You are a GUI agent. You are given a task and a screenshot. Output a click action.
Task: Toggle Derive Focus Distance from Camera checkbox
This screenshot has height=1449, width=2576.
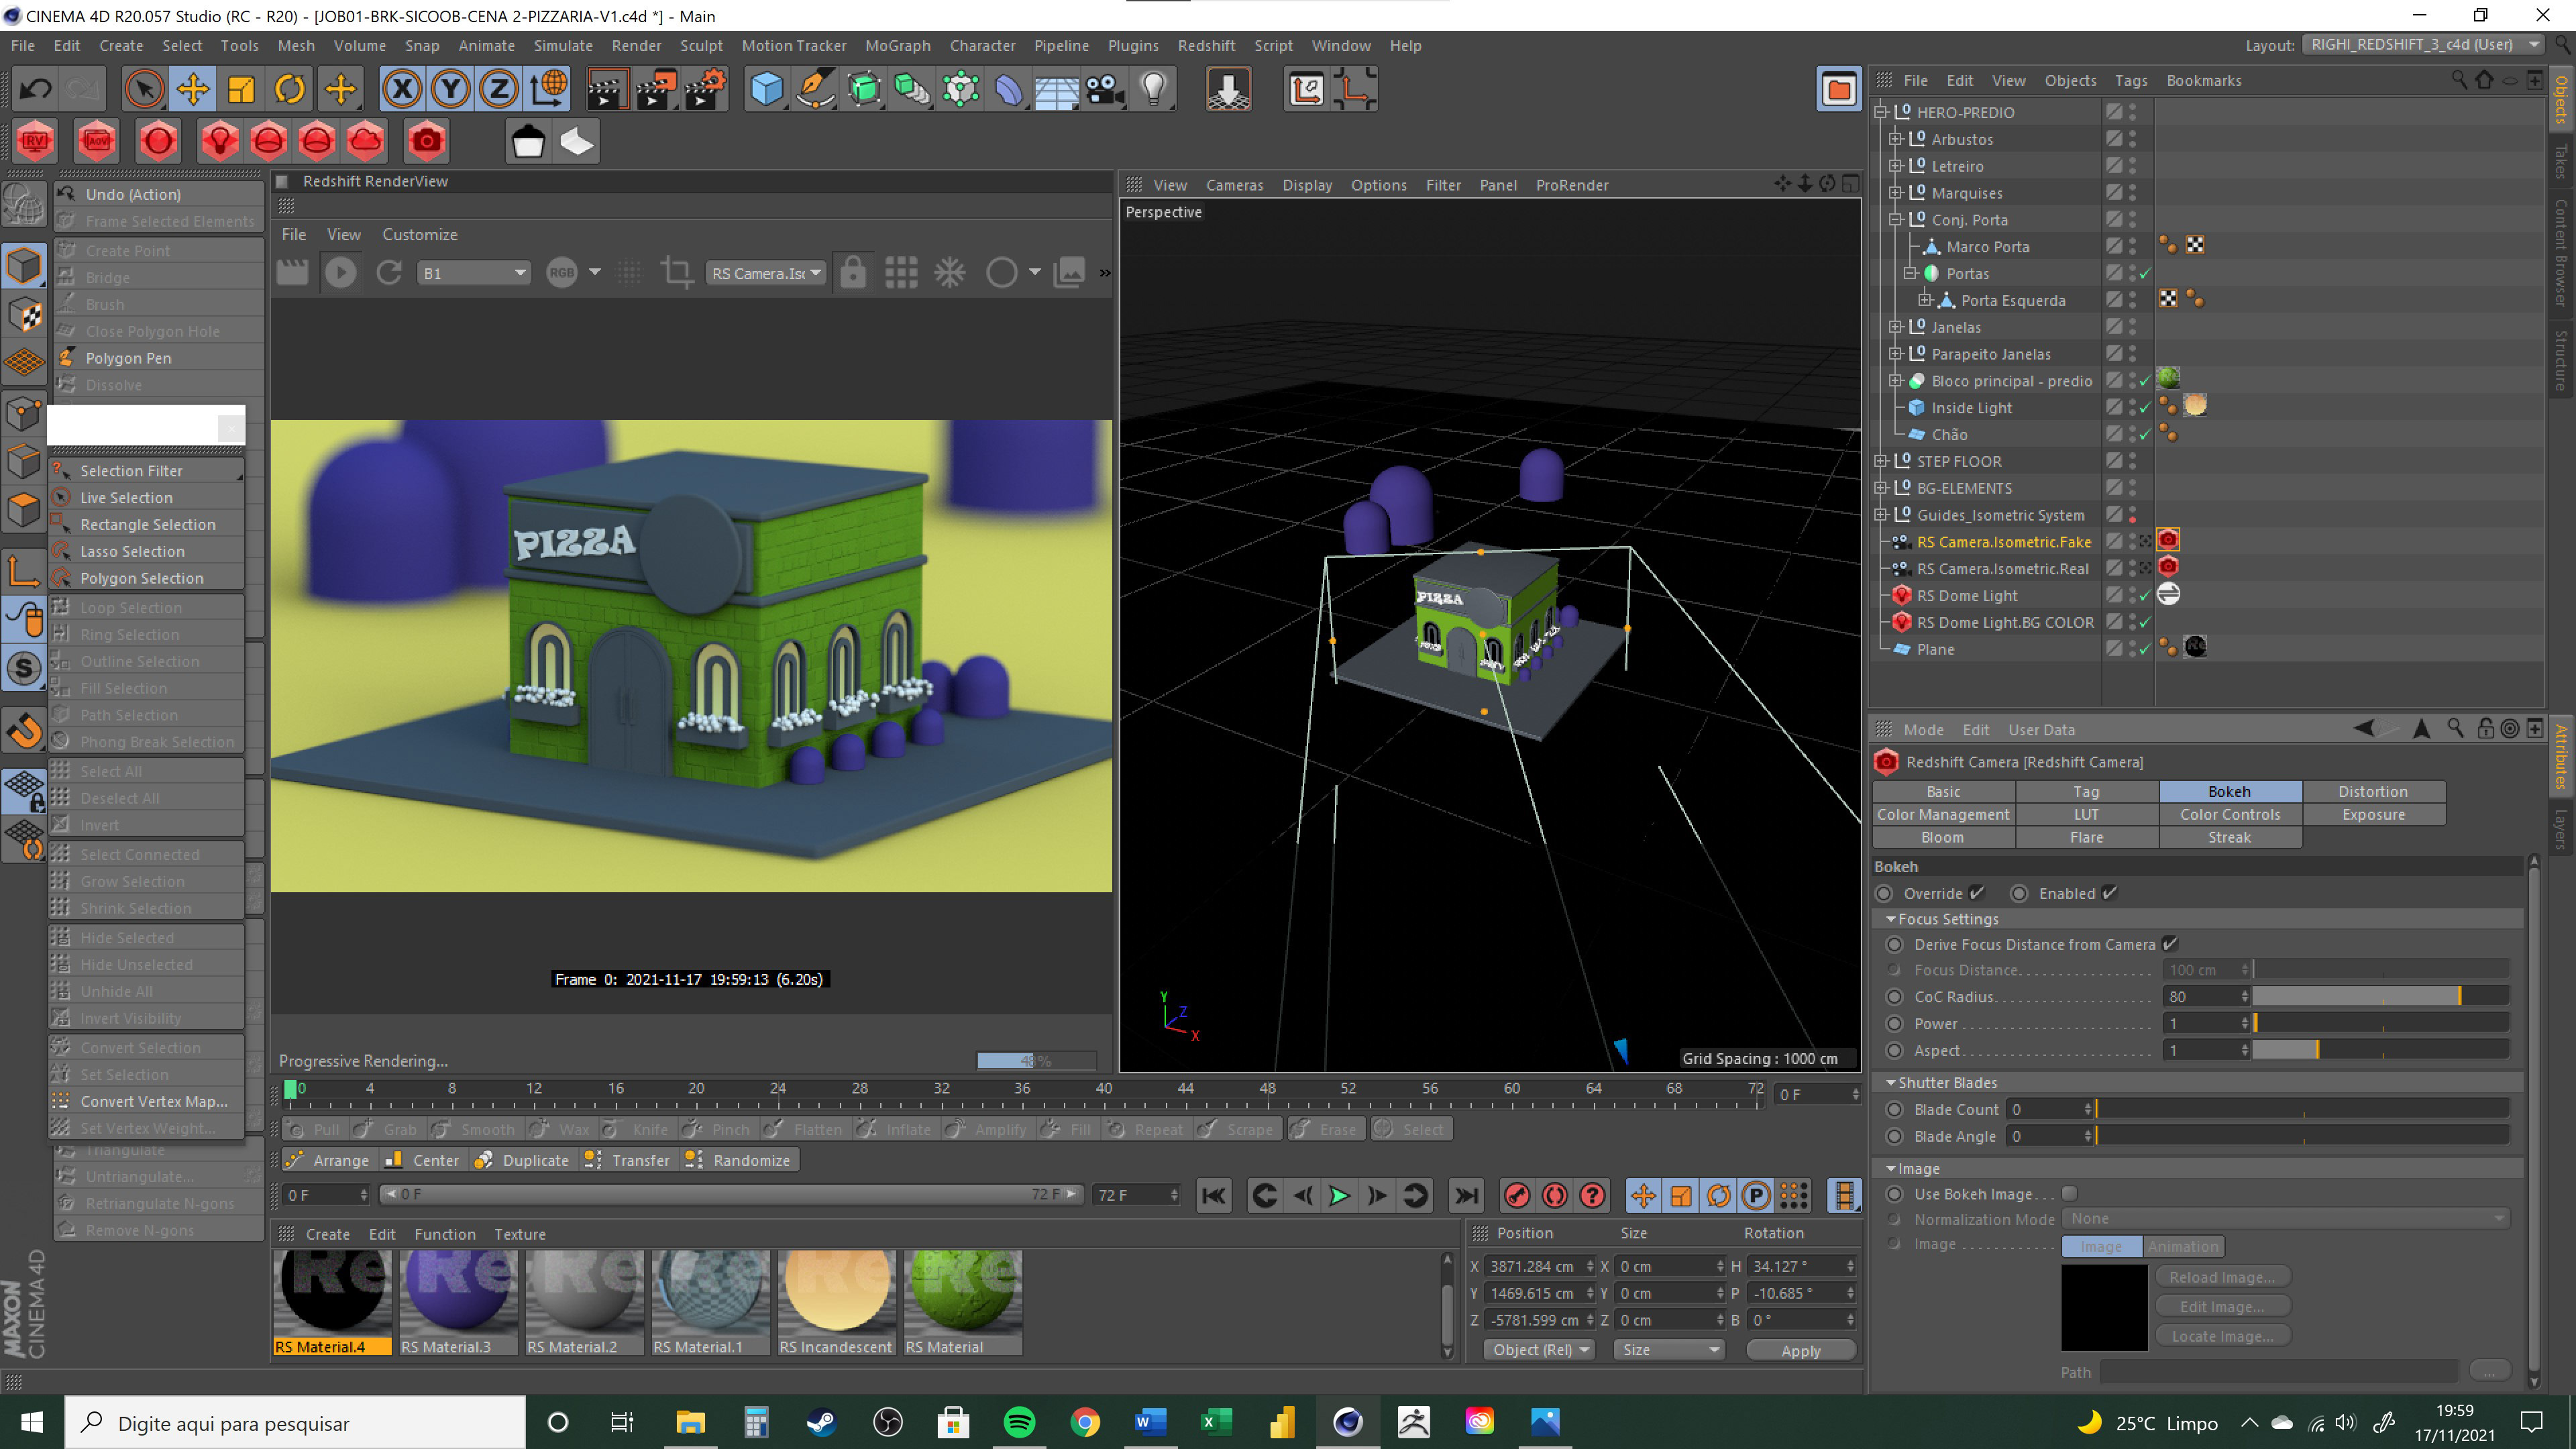coord(2170,944)
